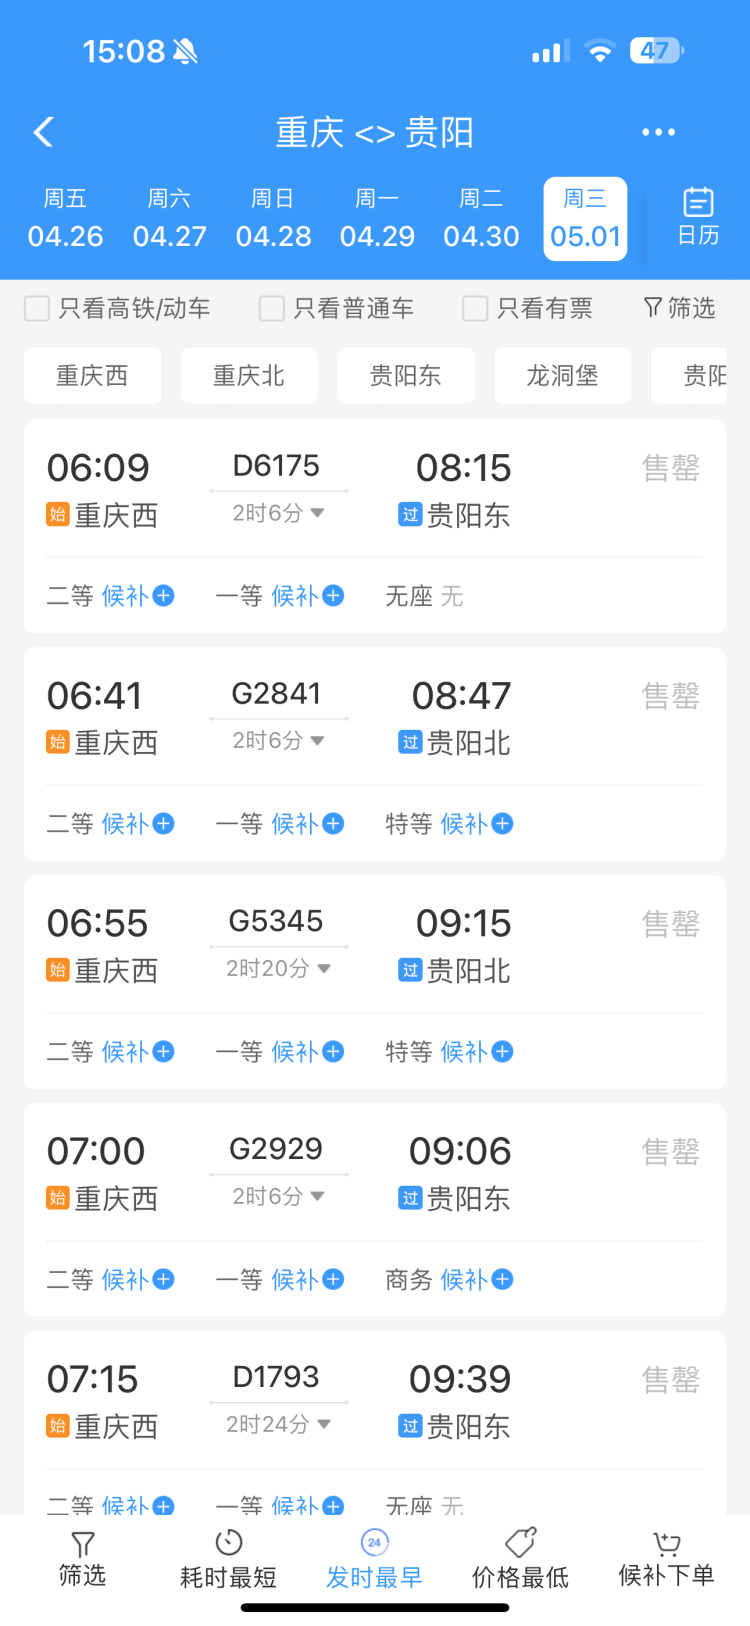This screenshot has width=750, height=1626.
Task: Open the calendar (日历) date picker
Action: 698,216
